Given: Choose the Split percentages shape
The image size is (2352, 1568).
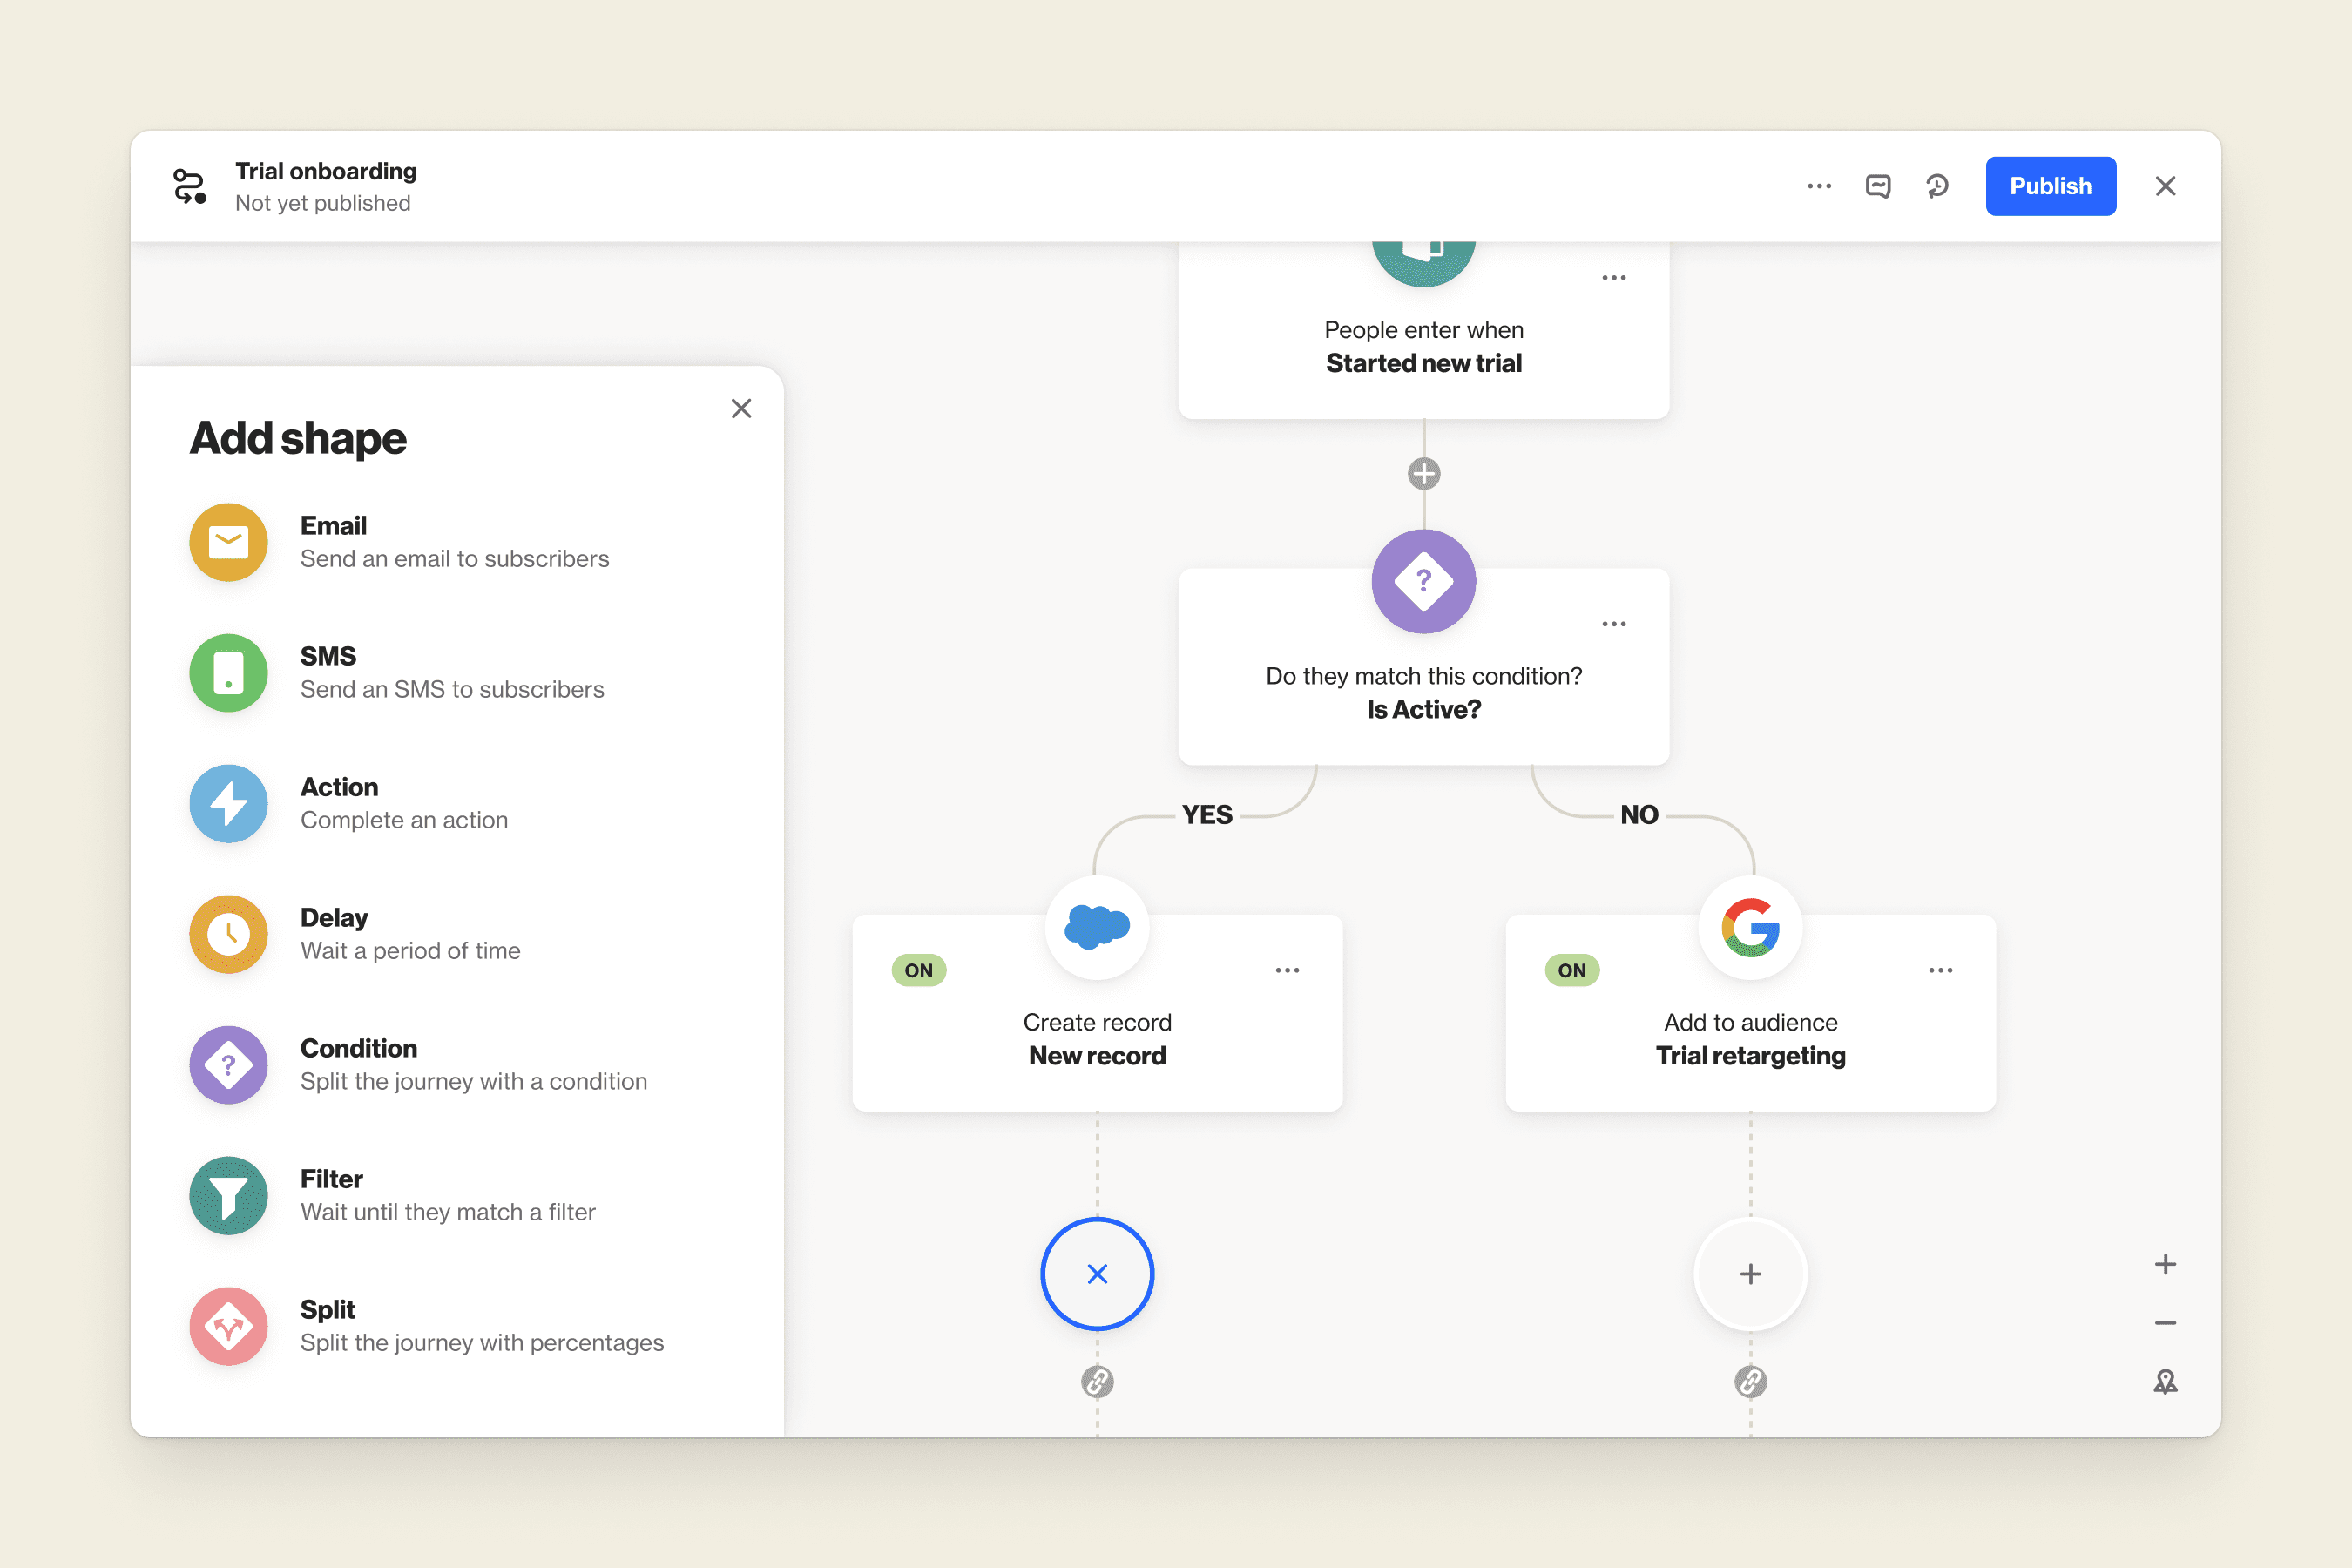Looking at the screenshot, I should (x=228, y=1326).
